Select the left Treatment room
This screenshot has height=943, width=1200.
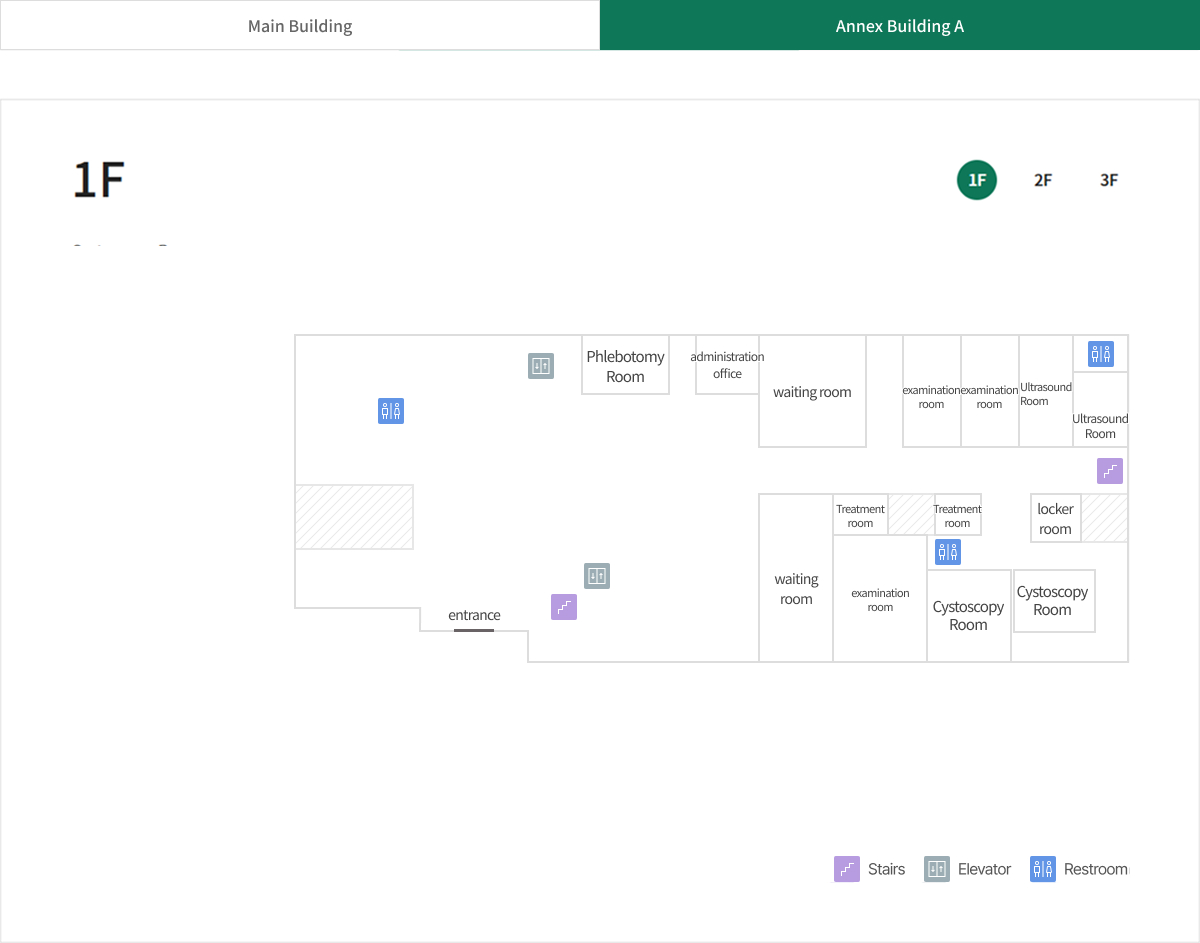point(861,515)
